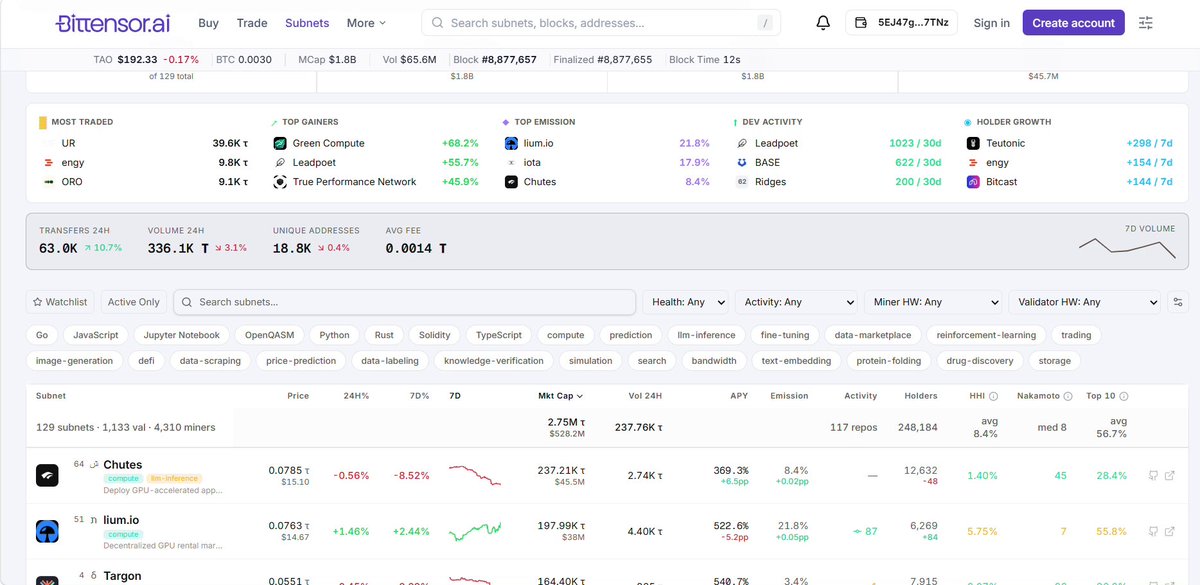Go to the Trade nav item
Image resolution: width=1200 pixels, height=585 pixels.
point(252,22)
